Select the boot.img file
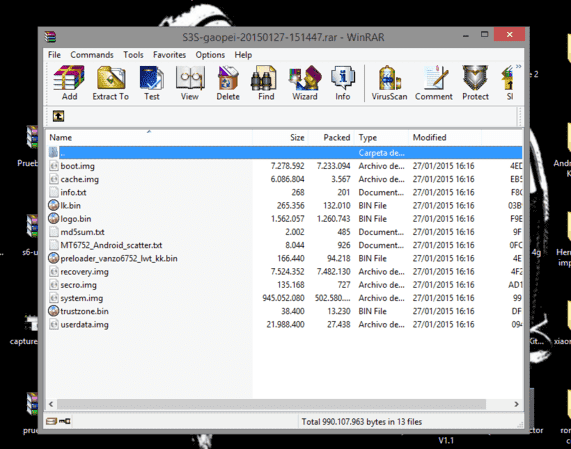 [285, 166]
